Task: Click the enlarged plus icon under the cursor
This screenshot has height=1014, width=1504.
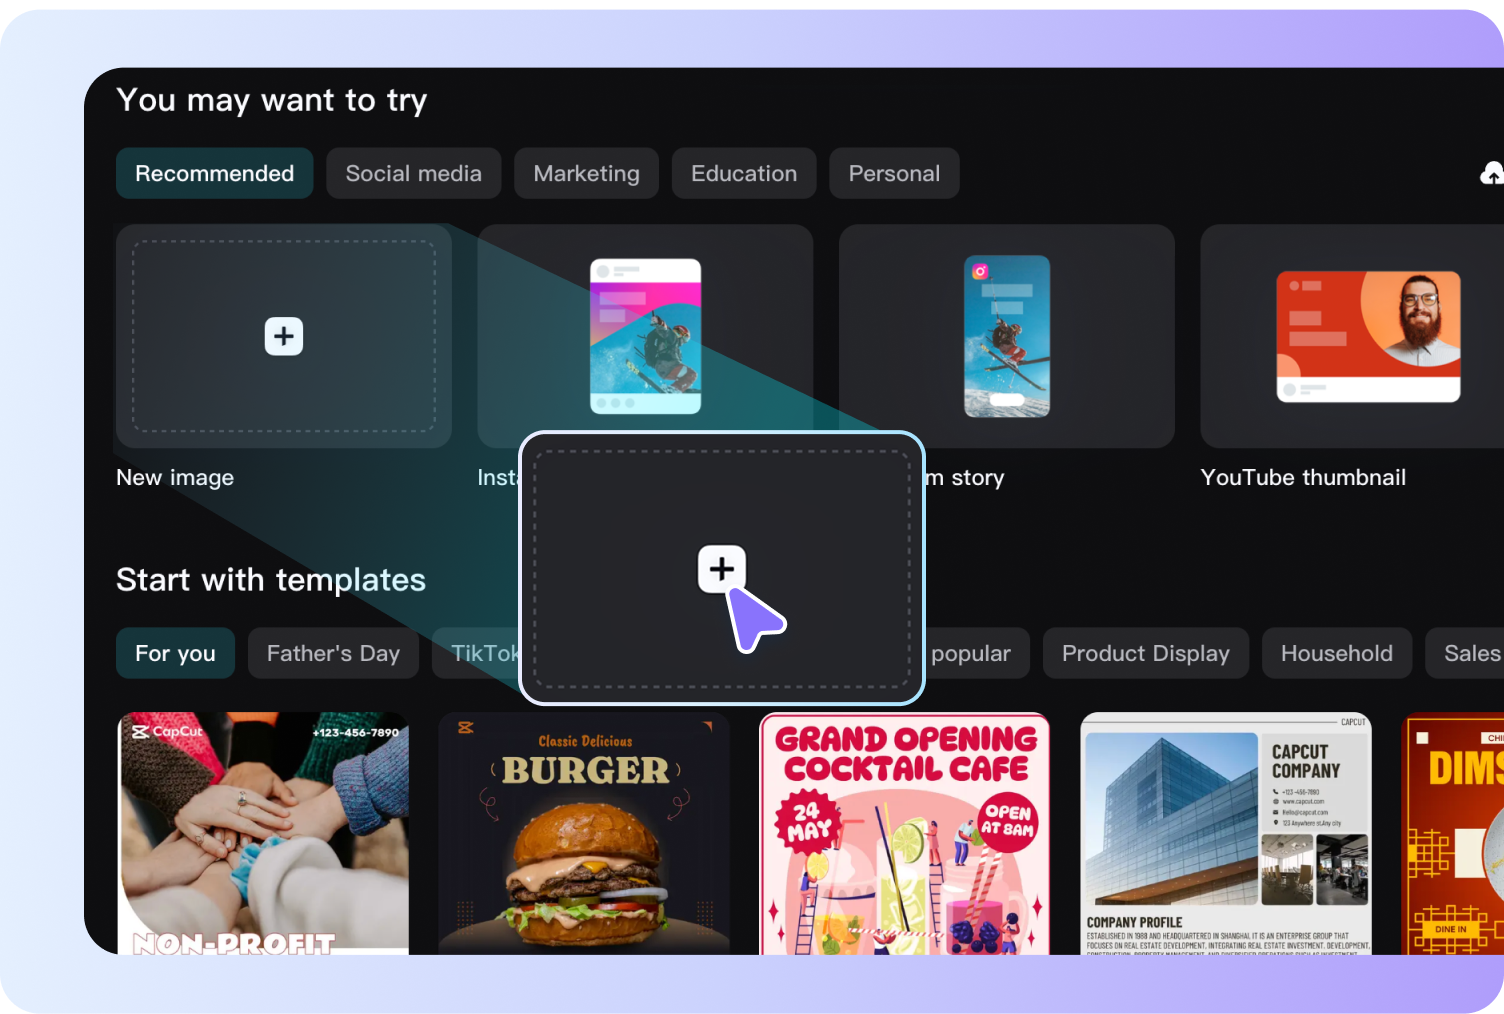Action: pos(721,569)
